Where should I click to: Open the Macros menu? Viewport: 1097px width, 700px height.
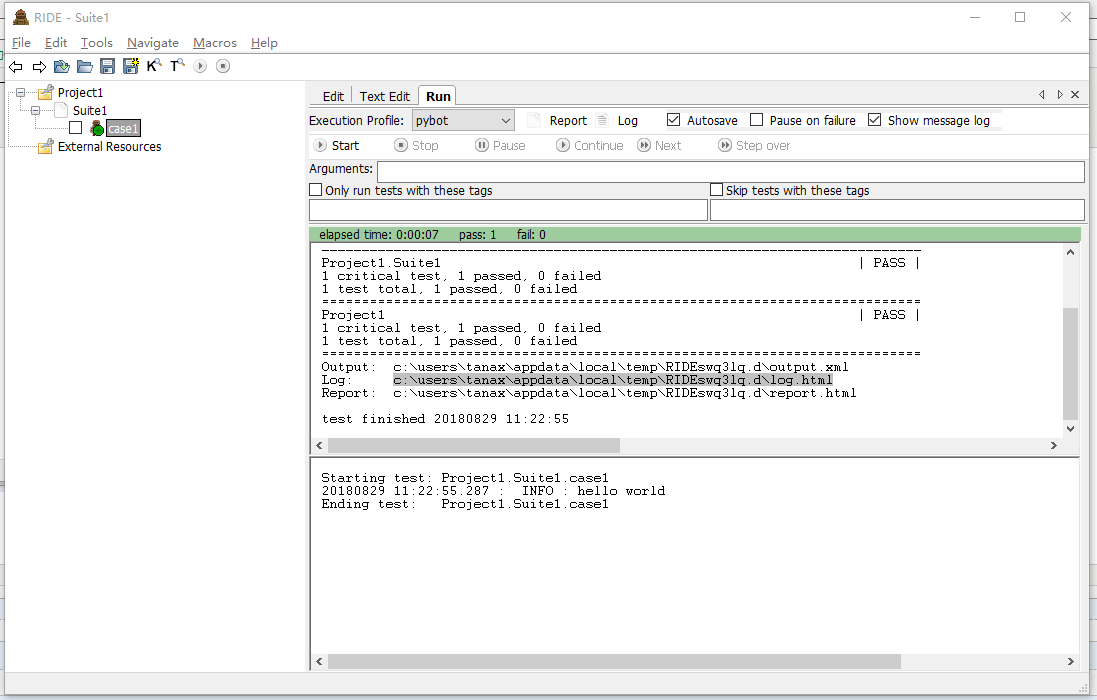pyautogui.click(x=215, y=43)
